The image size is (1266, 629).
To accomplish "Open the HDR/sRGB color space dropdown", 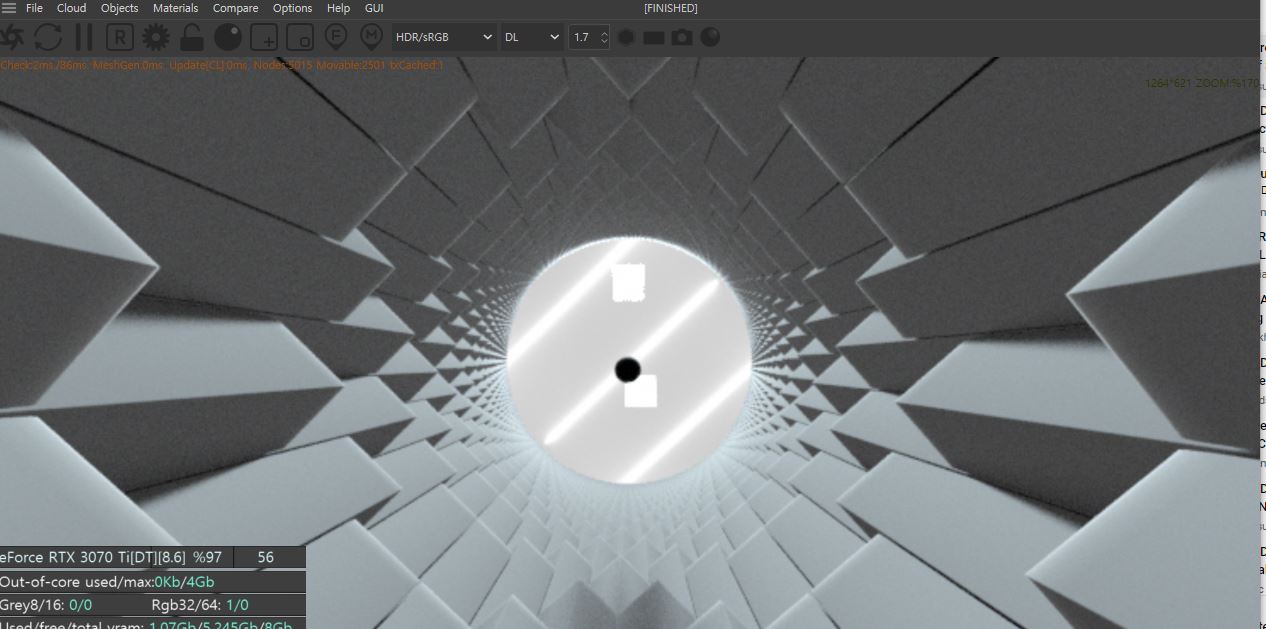I will 445,38.
